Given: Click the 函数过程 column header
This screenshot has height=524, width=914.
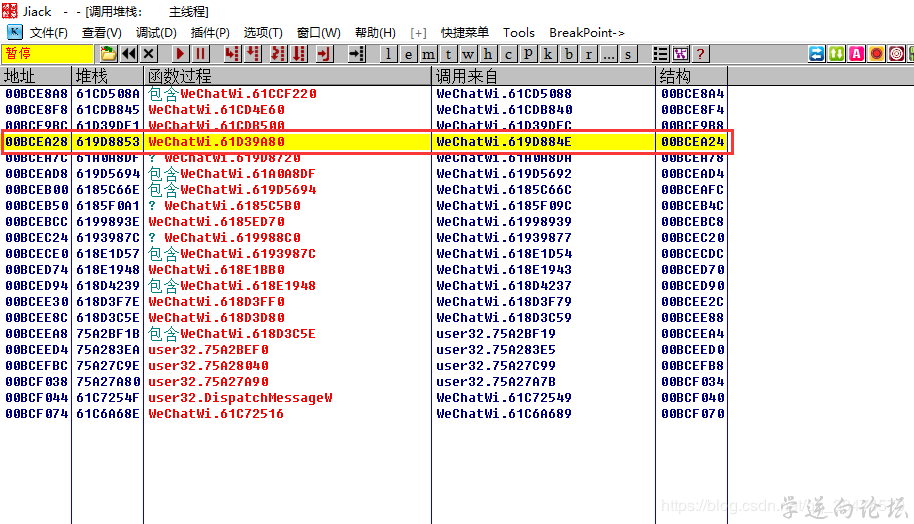Looking at the screenshot, I should coord(287,76).
